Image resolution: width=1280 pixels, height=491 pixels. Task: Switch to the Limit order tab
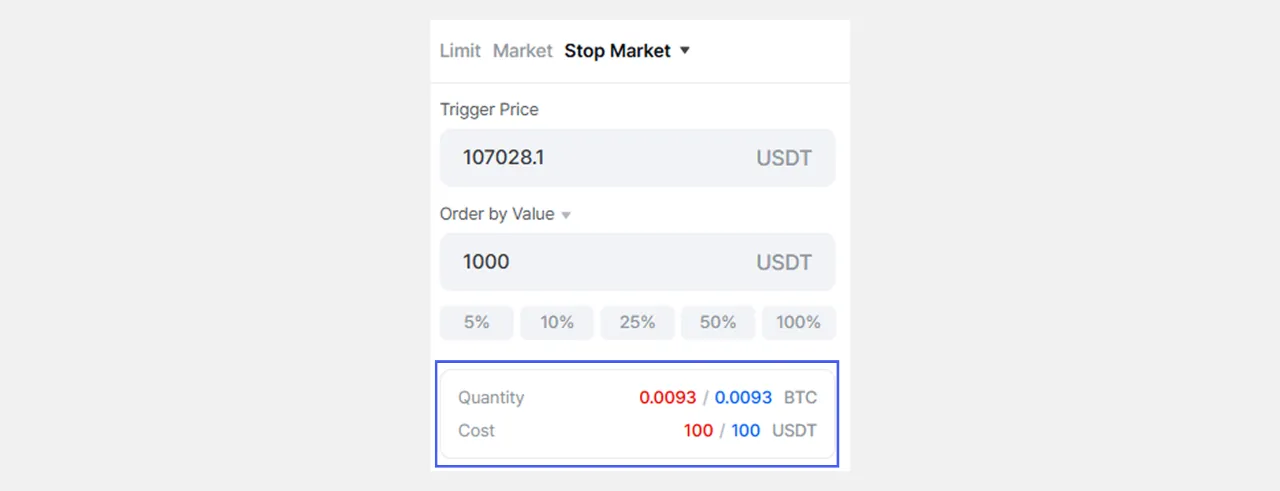coord(460,51)
